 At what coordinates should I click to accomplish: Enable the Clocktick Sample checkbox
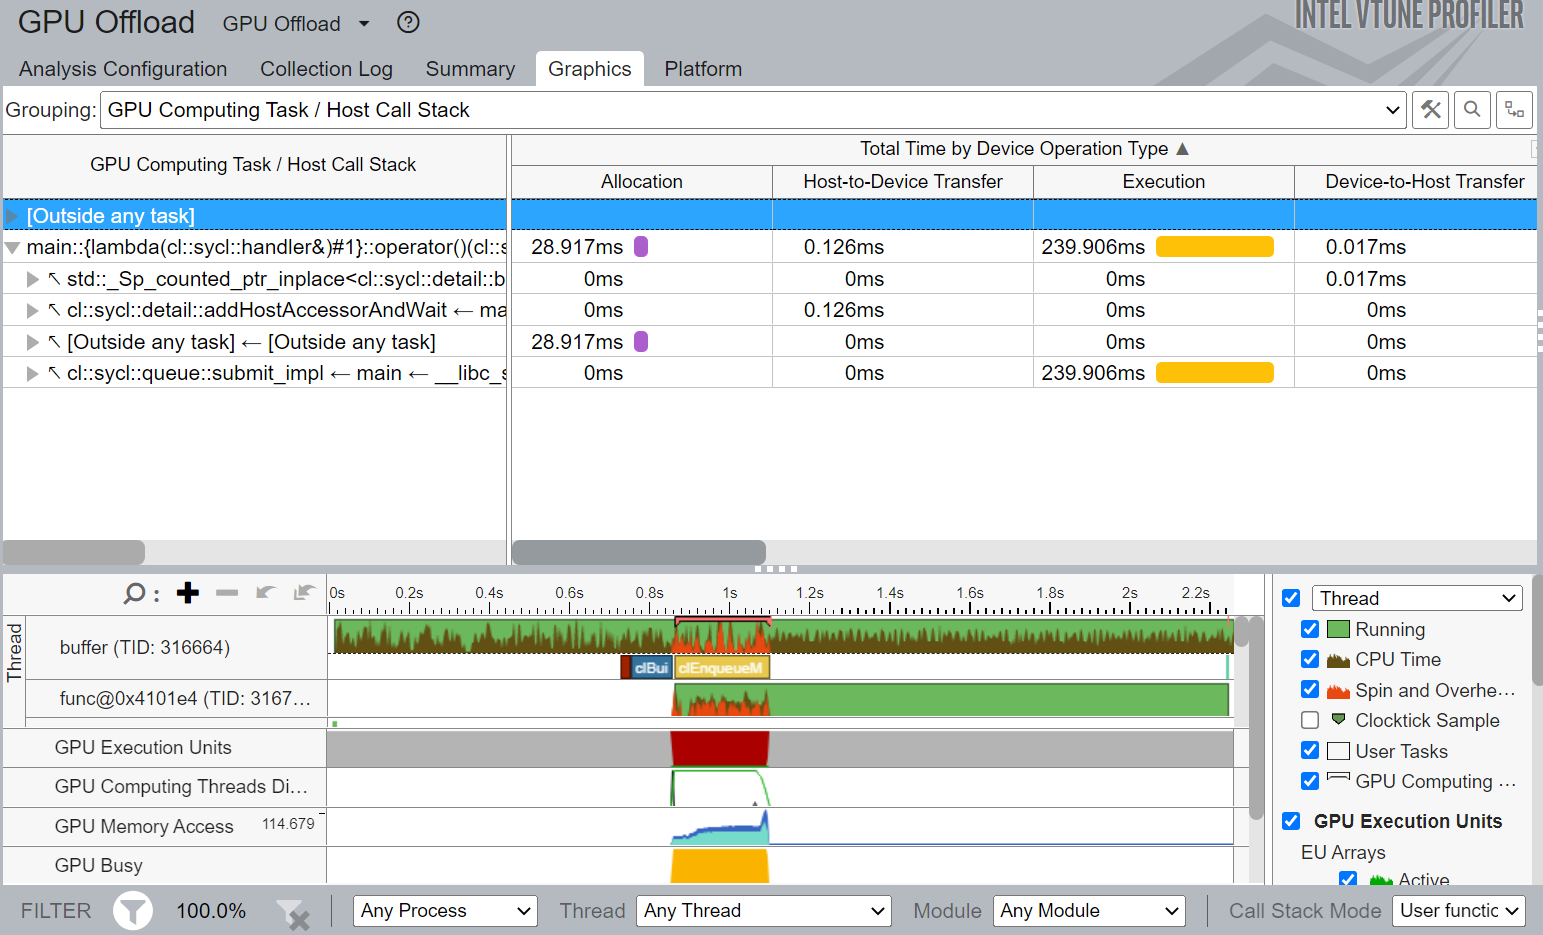1310,720
